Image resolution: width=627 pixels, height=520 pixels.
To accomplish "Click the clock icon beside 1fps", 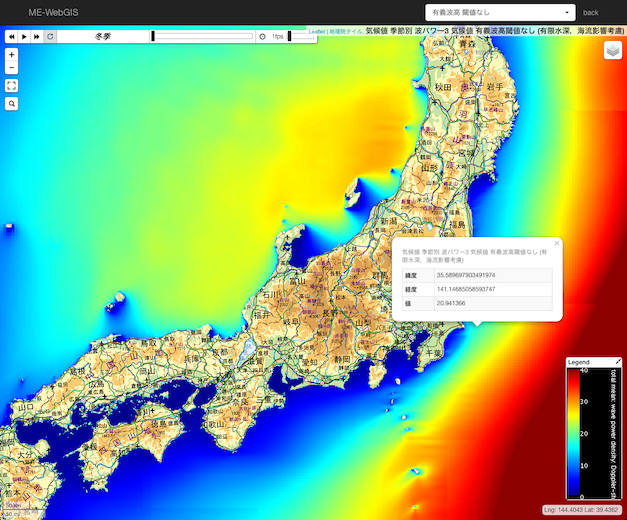I will pos(262,36).
